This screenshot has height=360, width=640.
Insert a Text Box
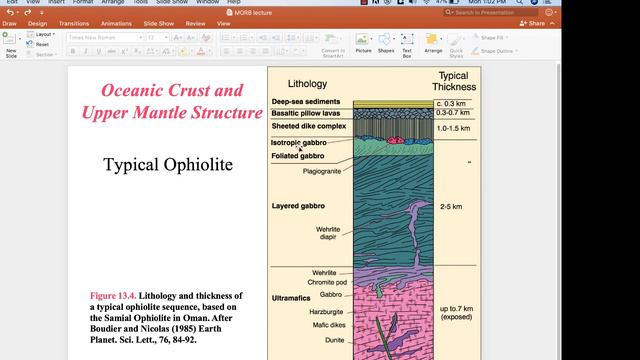pos(407,45)
